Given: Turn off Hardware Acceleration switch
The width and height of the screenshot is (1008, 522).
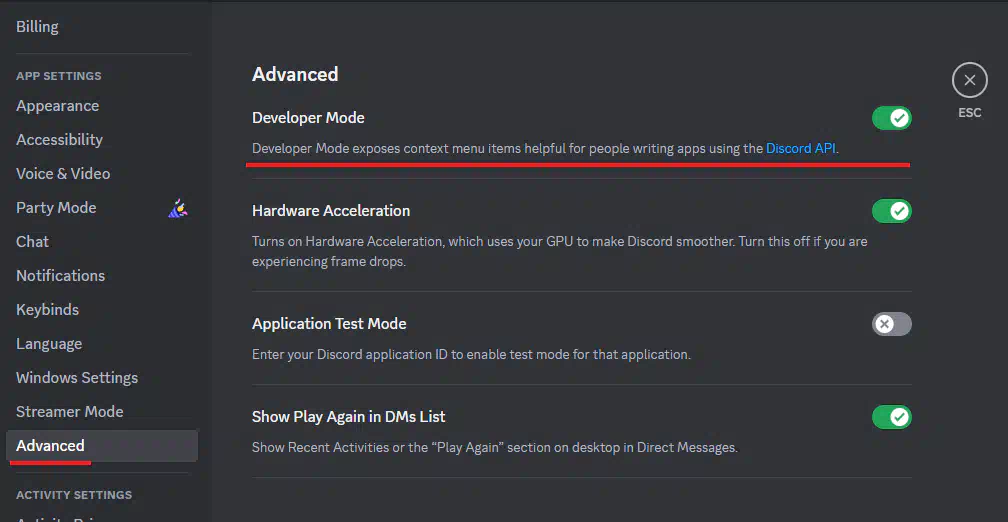Looking at the screenshot, I should pos(892,211).
